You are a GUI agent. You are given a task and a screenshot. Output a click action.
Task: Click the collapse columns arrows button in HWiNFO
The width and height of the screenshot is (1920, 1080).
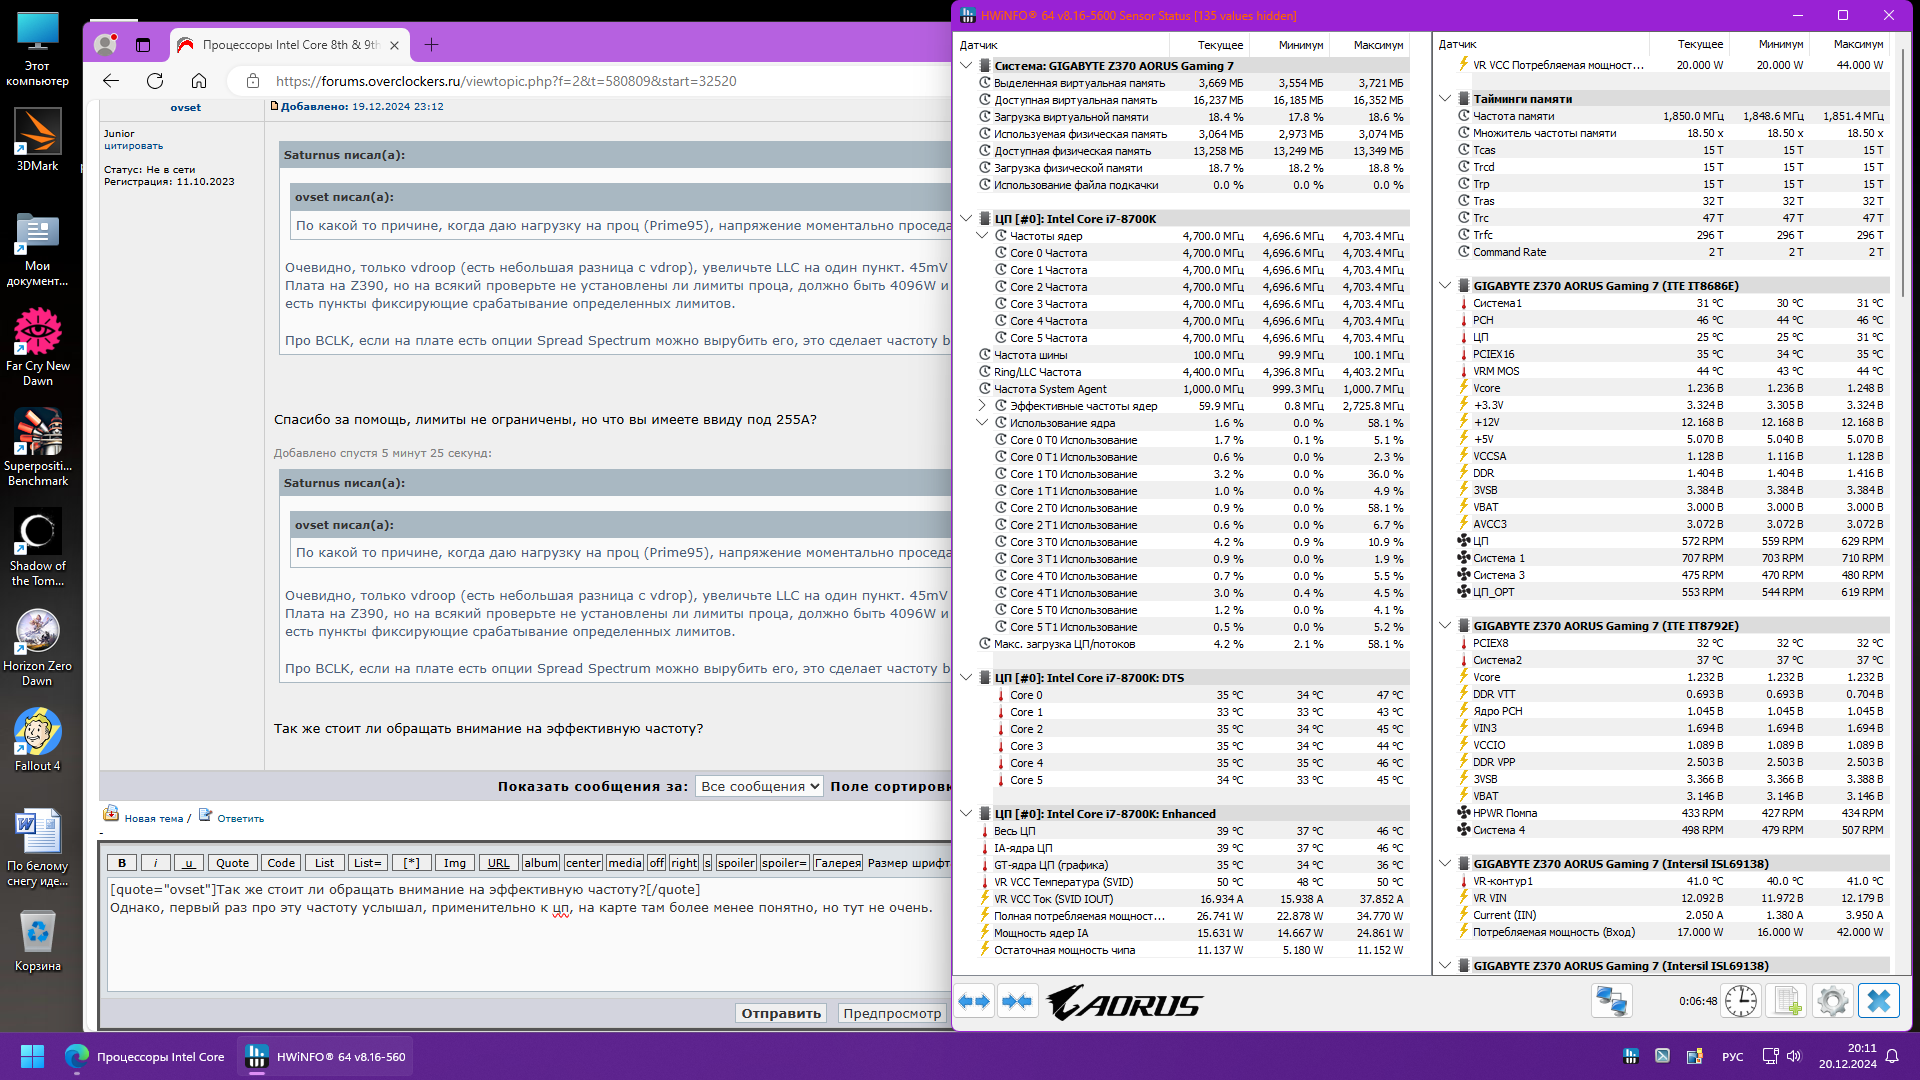1017,1001
